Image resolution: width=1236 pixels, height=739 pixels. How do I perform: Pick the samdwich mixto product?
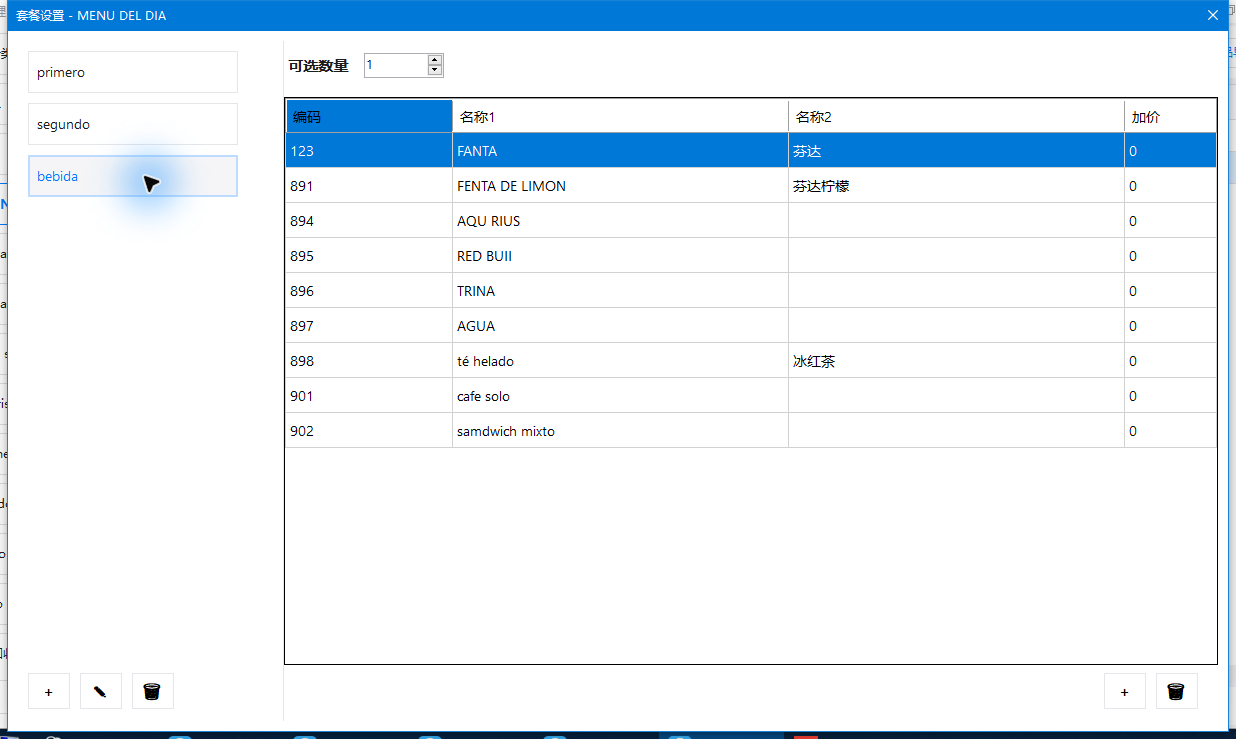tap(620, 431)
